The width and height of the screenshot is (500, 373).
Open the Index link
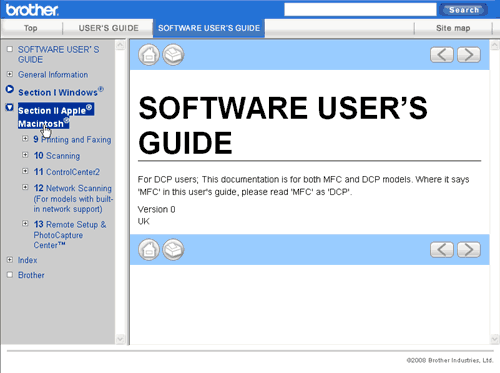click(x=27, y=260)
